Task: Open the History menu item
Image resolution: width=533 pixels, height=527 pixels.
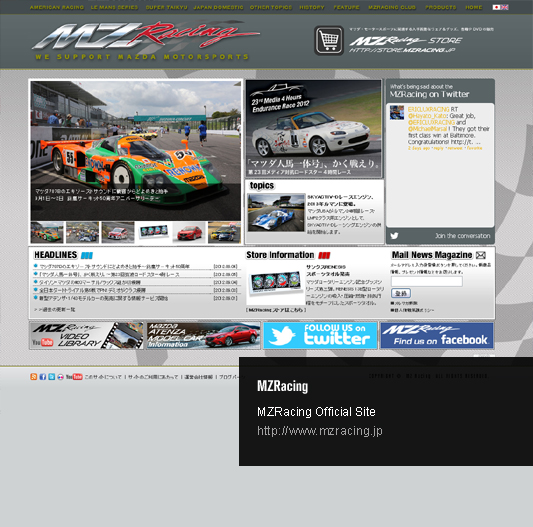Action: click(312, 7)
